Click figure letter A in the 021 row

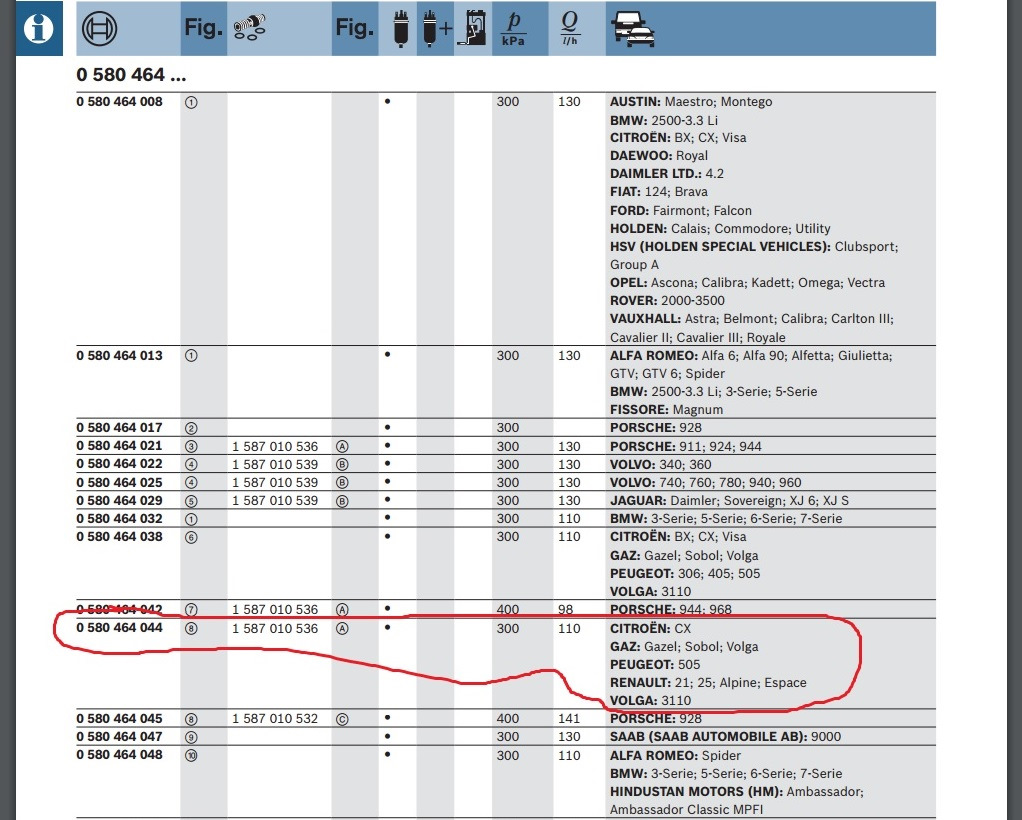click(x=342, y=447)
